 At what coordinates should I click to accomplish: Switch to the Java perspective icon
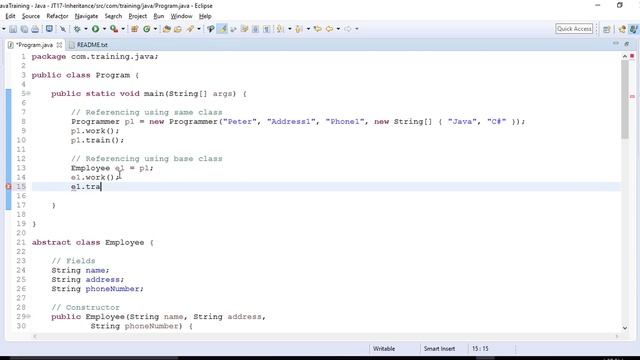[x=634, y=29]
